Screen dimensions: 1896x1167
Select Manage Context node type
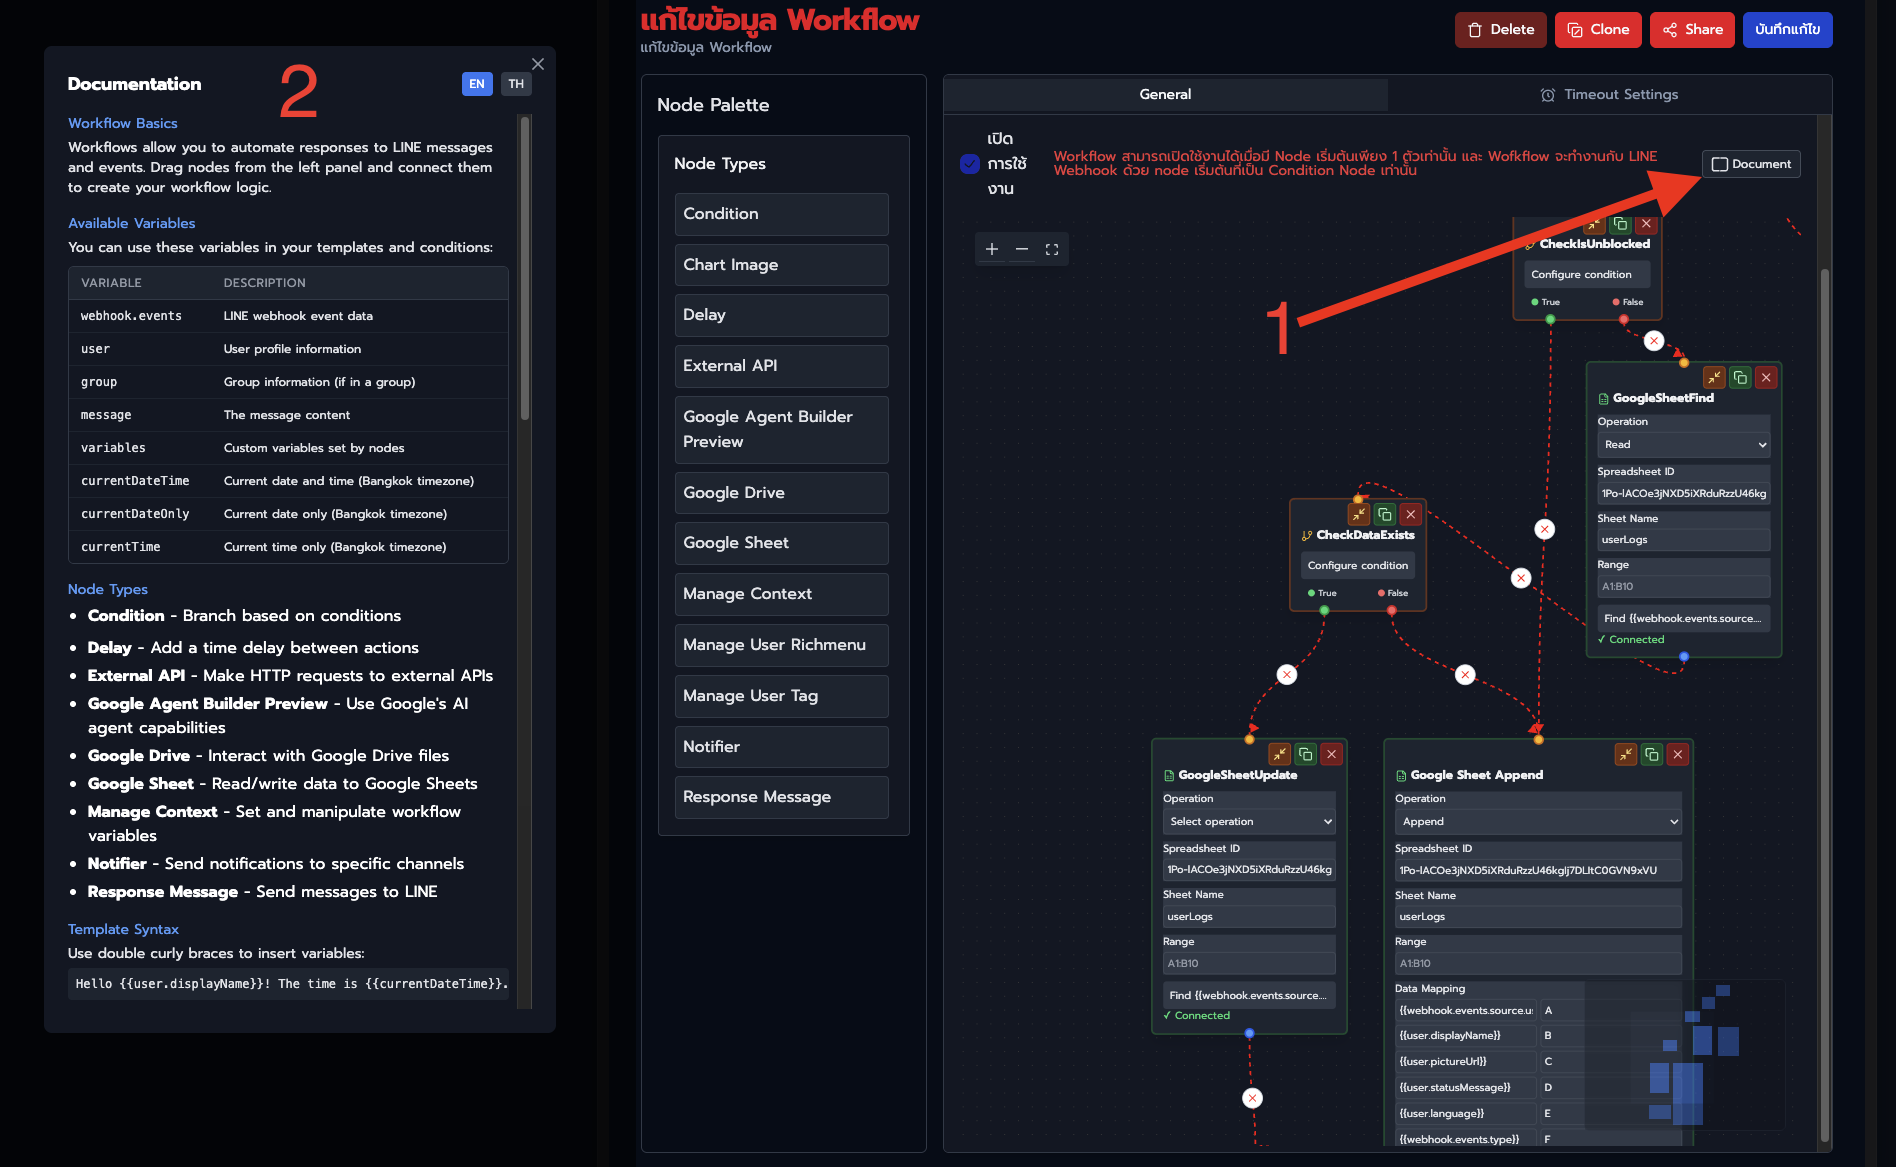coord(781,594)
